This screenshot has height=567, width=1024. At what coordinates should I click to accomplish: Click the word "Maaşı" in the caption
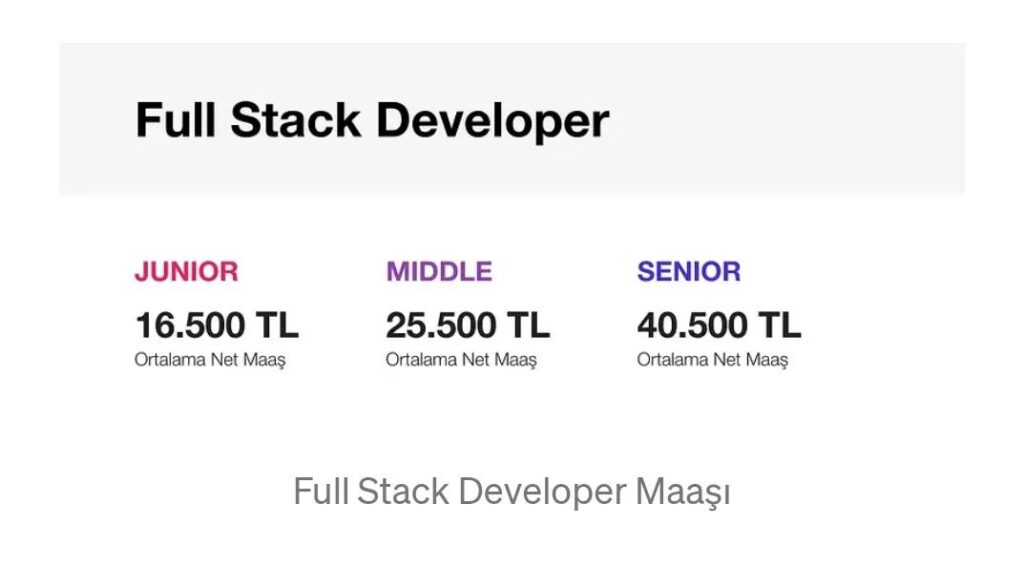click(683, 492)
